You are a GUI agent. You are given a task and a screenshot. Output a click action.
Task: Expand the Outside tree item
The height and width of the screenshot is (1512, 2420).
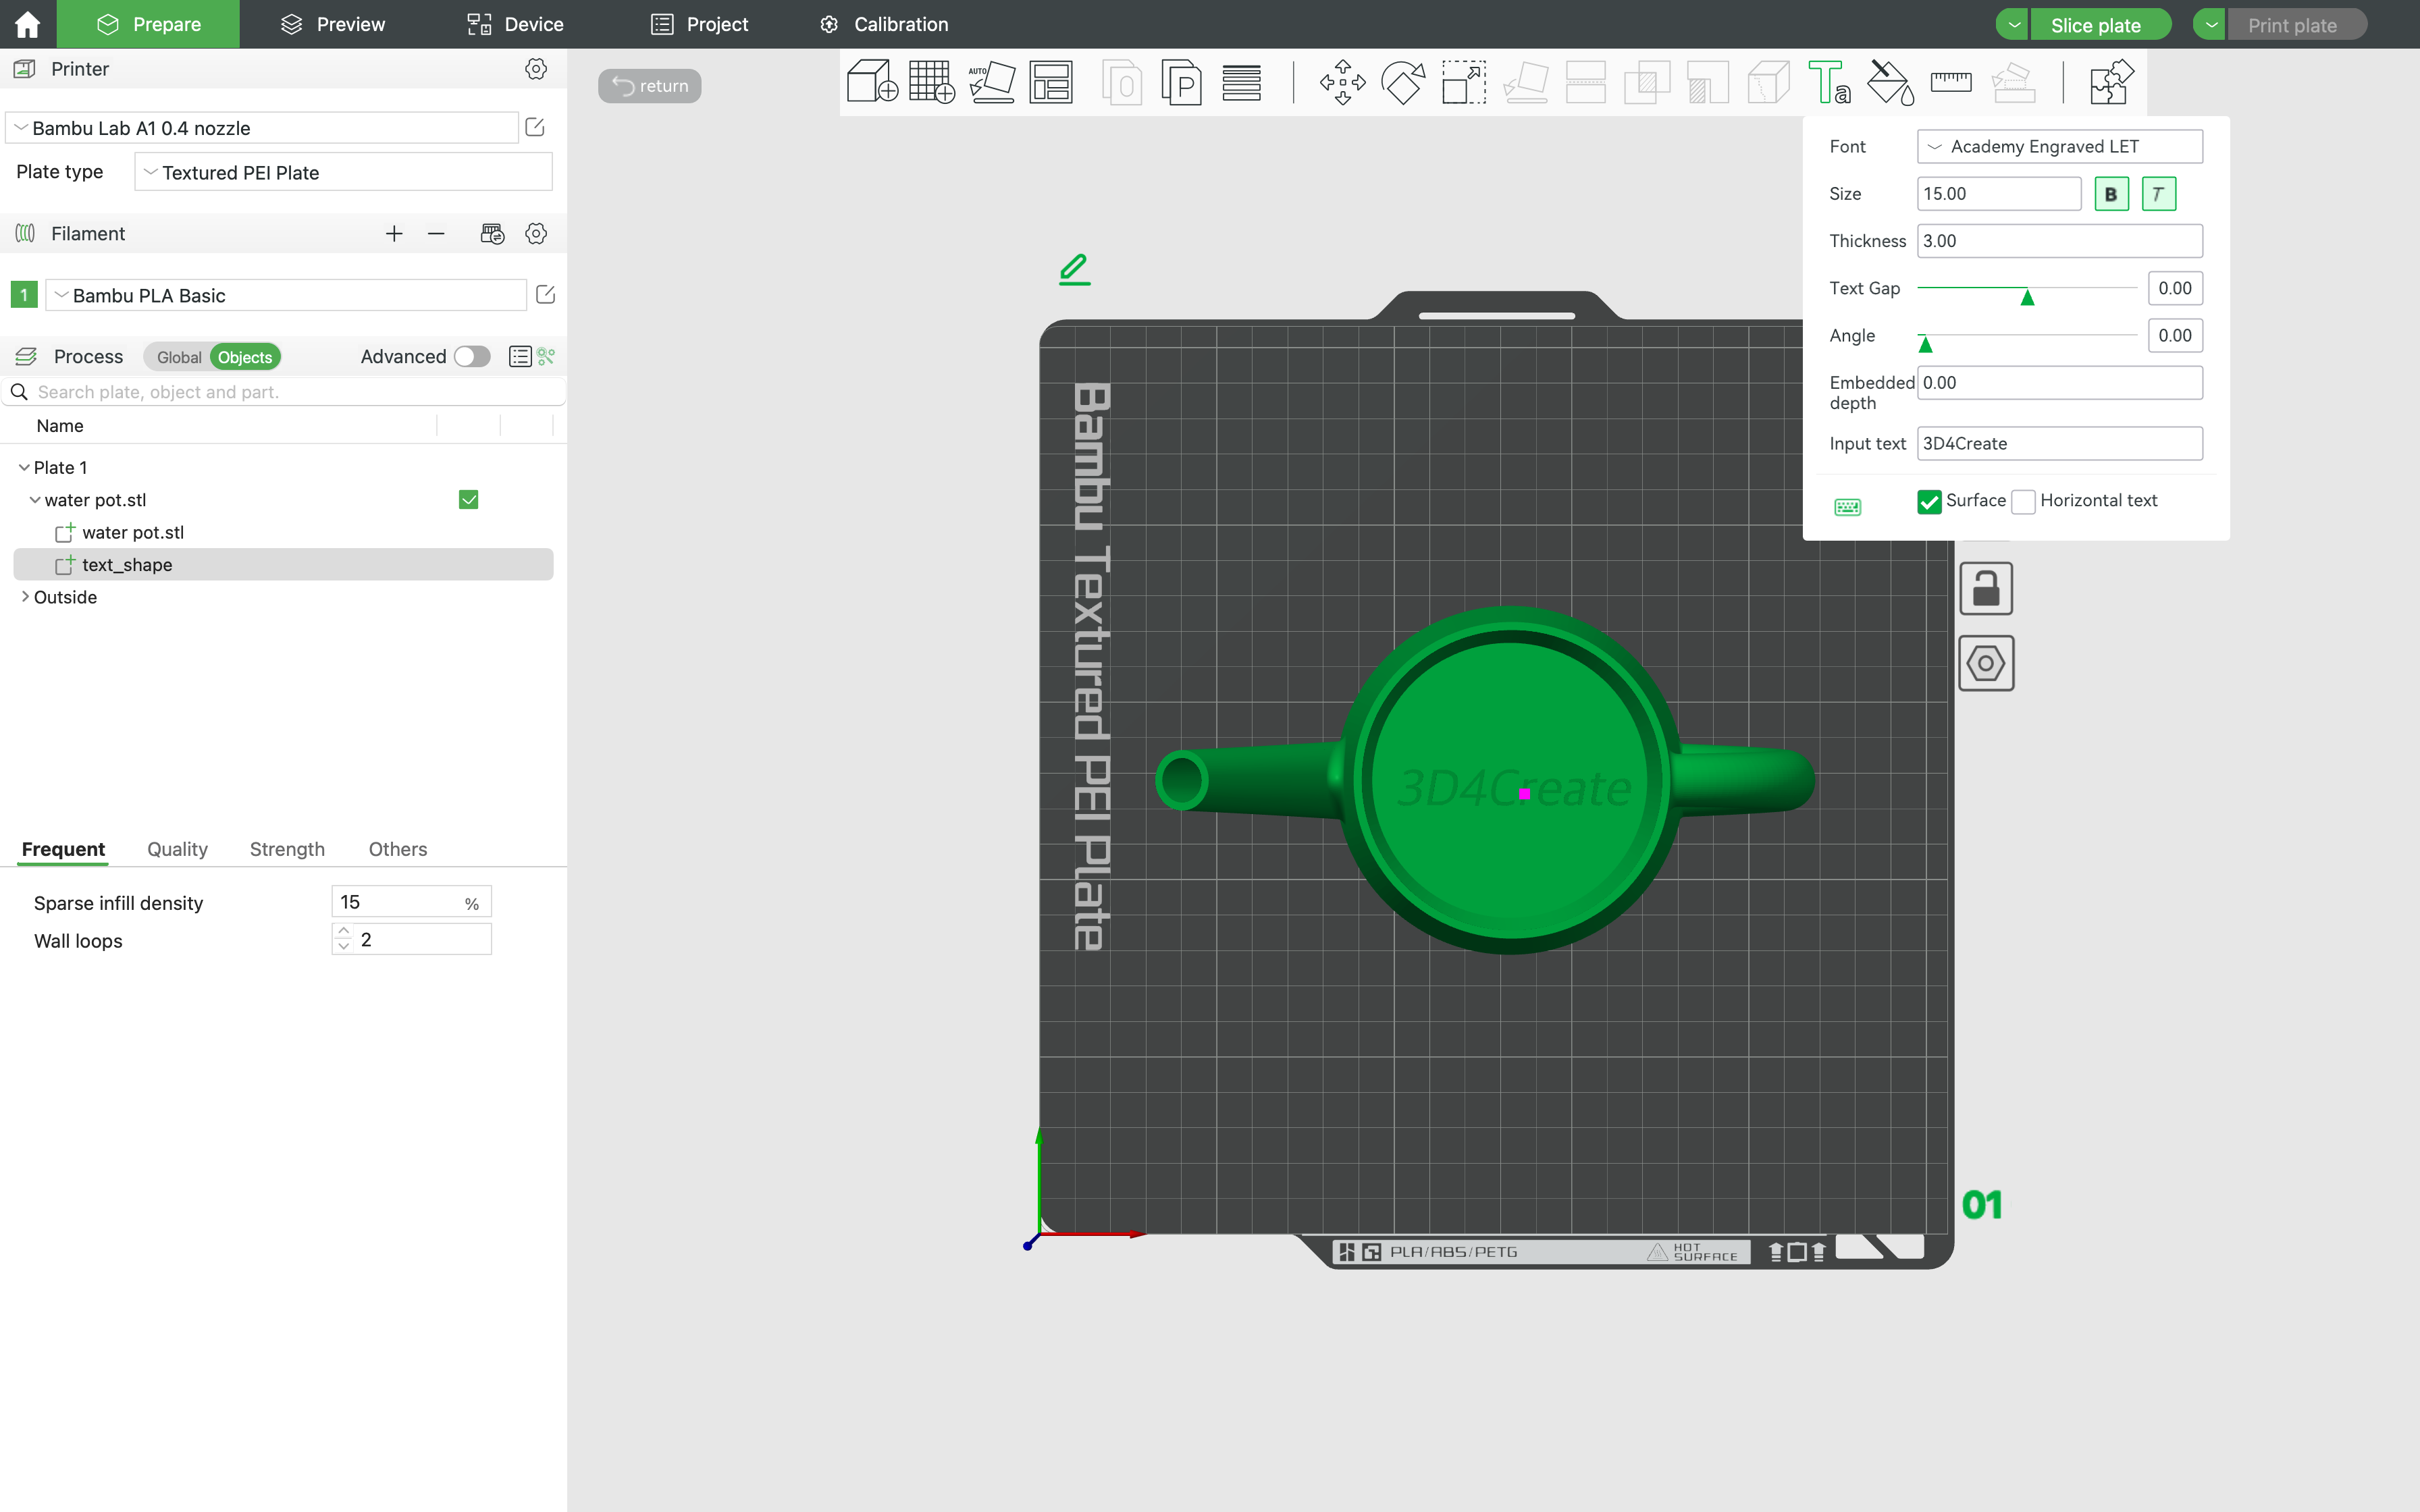[x=25, y=597]
